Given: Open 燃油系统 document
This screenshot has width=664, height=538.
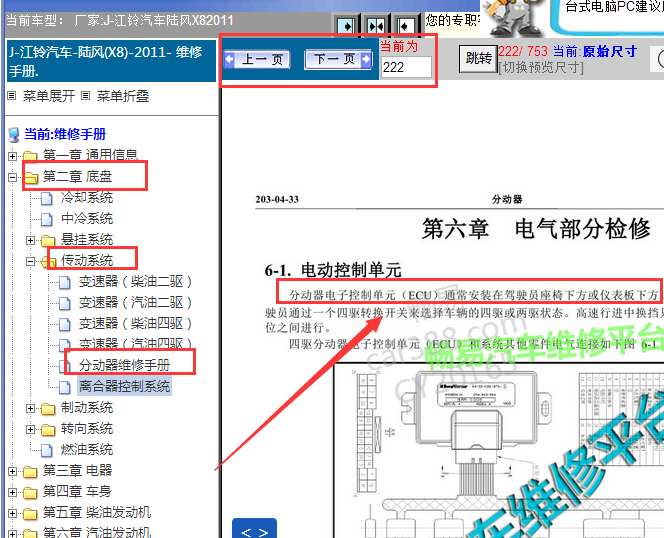Looking at the screenshot, I should coord(87,449).
